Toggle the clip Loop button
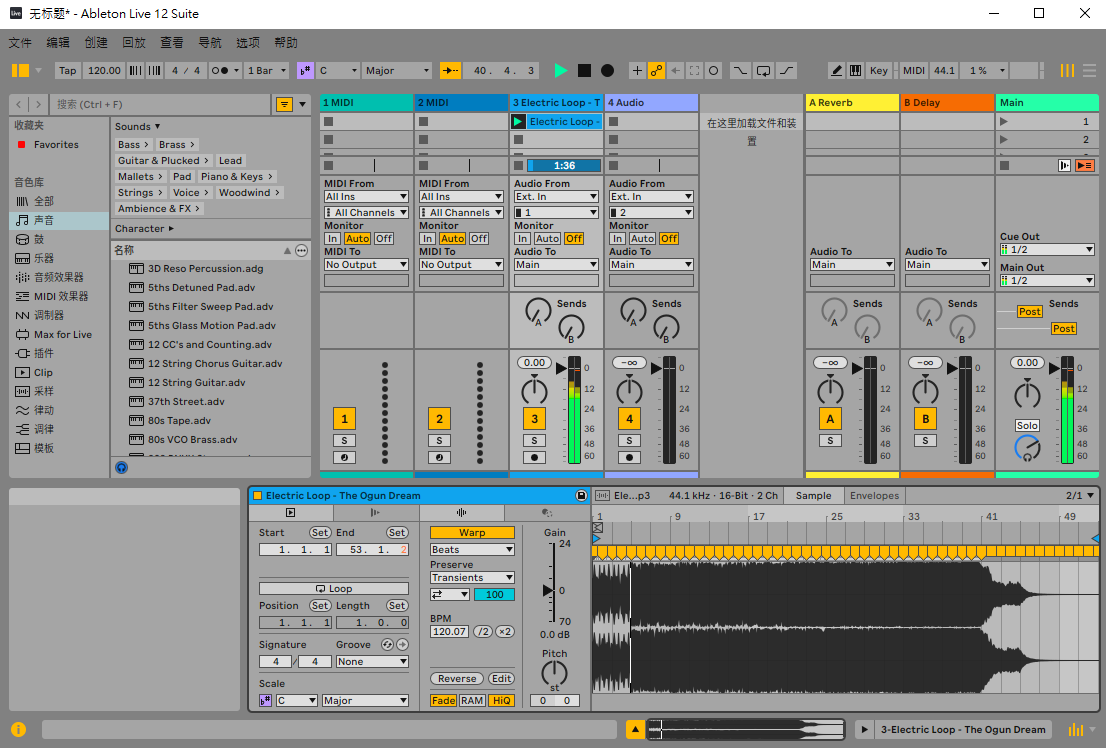 [x=334, y=589]
